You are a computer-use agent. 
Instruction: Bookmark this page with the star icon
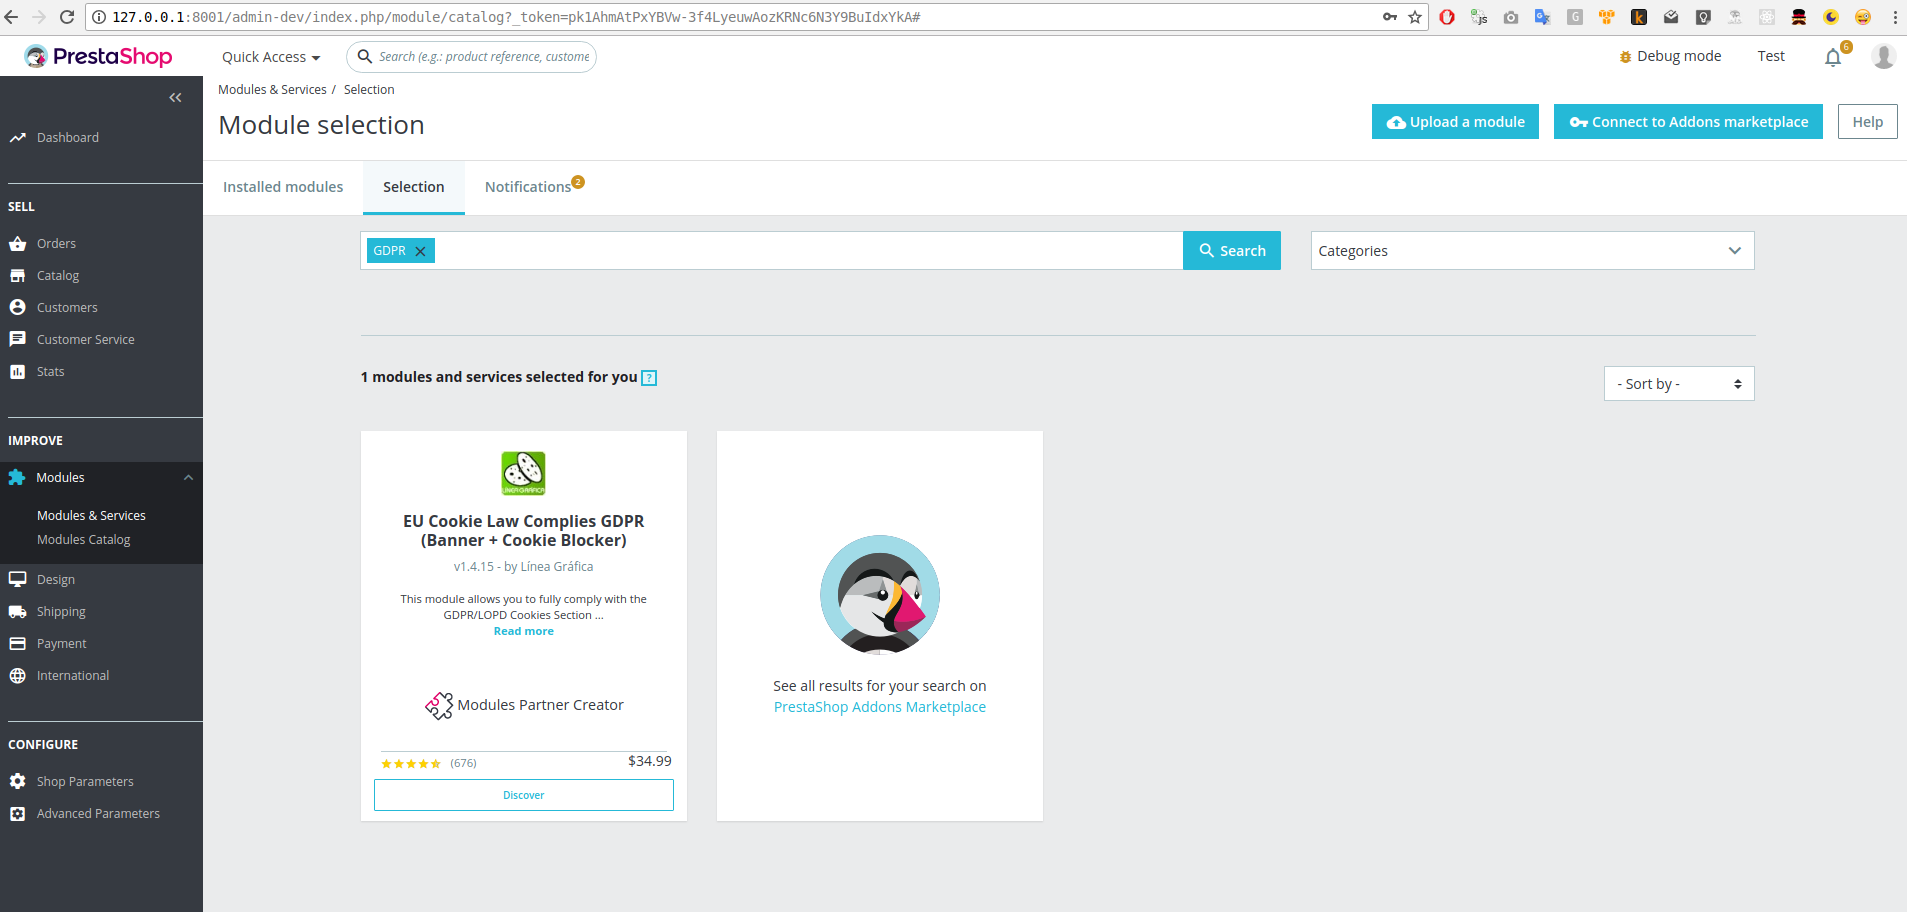pos(1415,17)
